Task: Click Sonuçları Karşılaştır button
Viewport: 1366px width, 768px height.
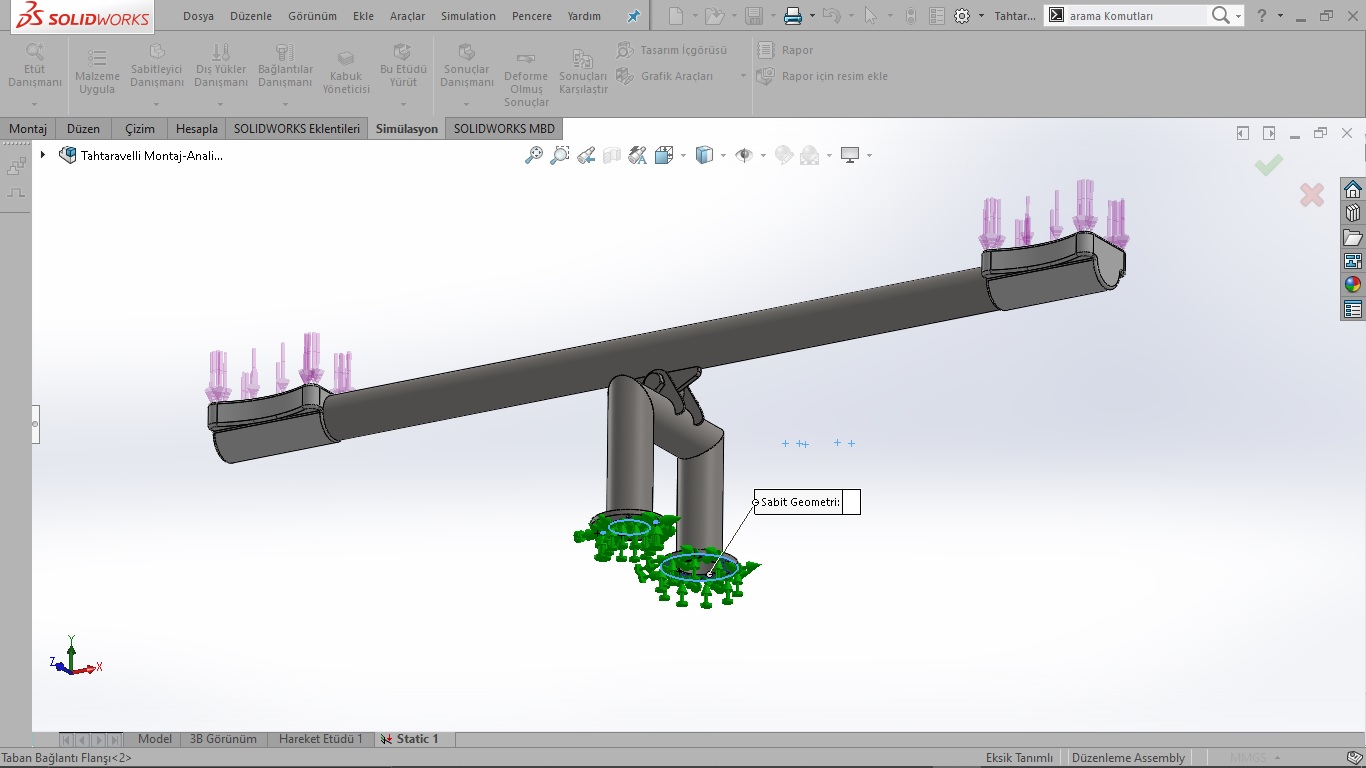Action: [583, 70]
